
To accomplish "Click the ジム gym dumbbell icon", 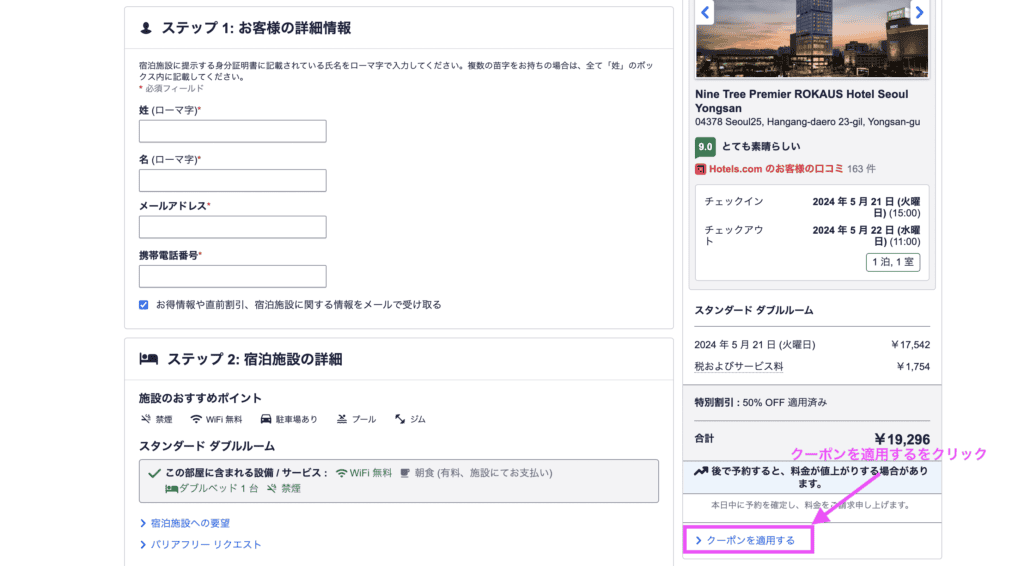I will (x=400, y=419).
